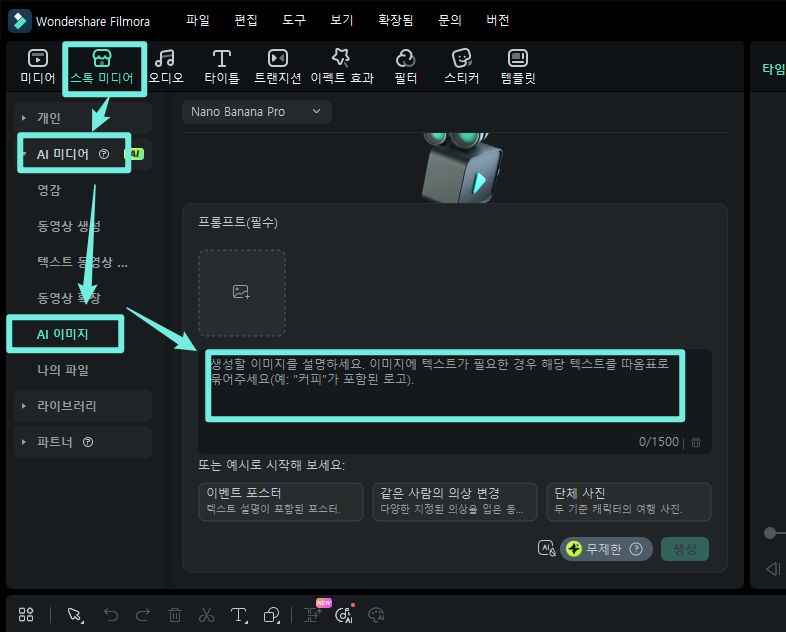Choose the 단체 사진 example prompt

[629, 502]
